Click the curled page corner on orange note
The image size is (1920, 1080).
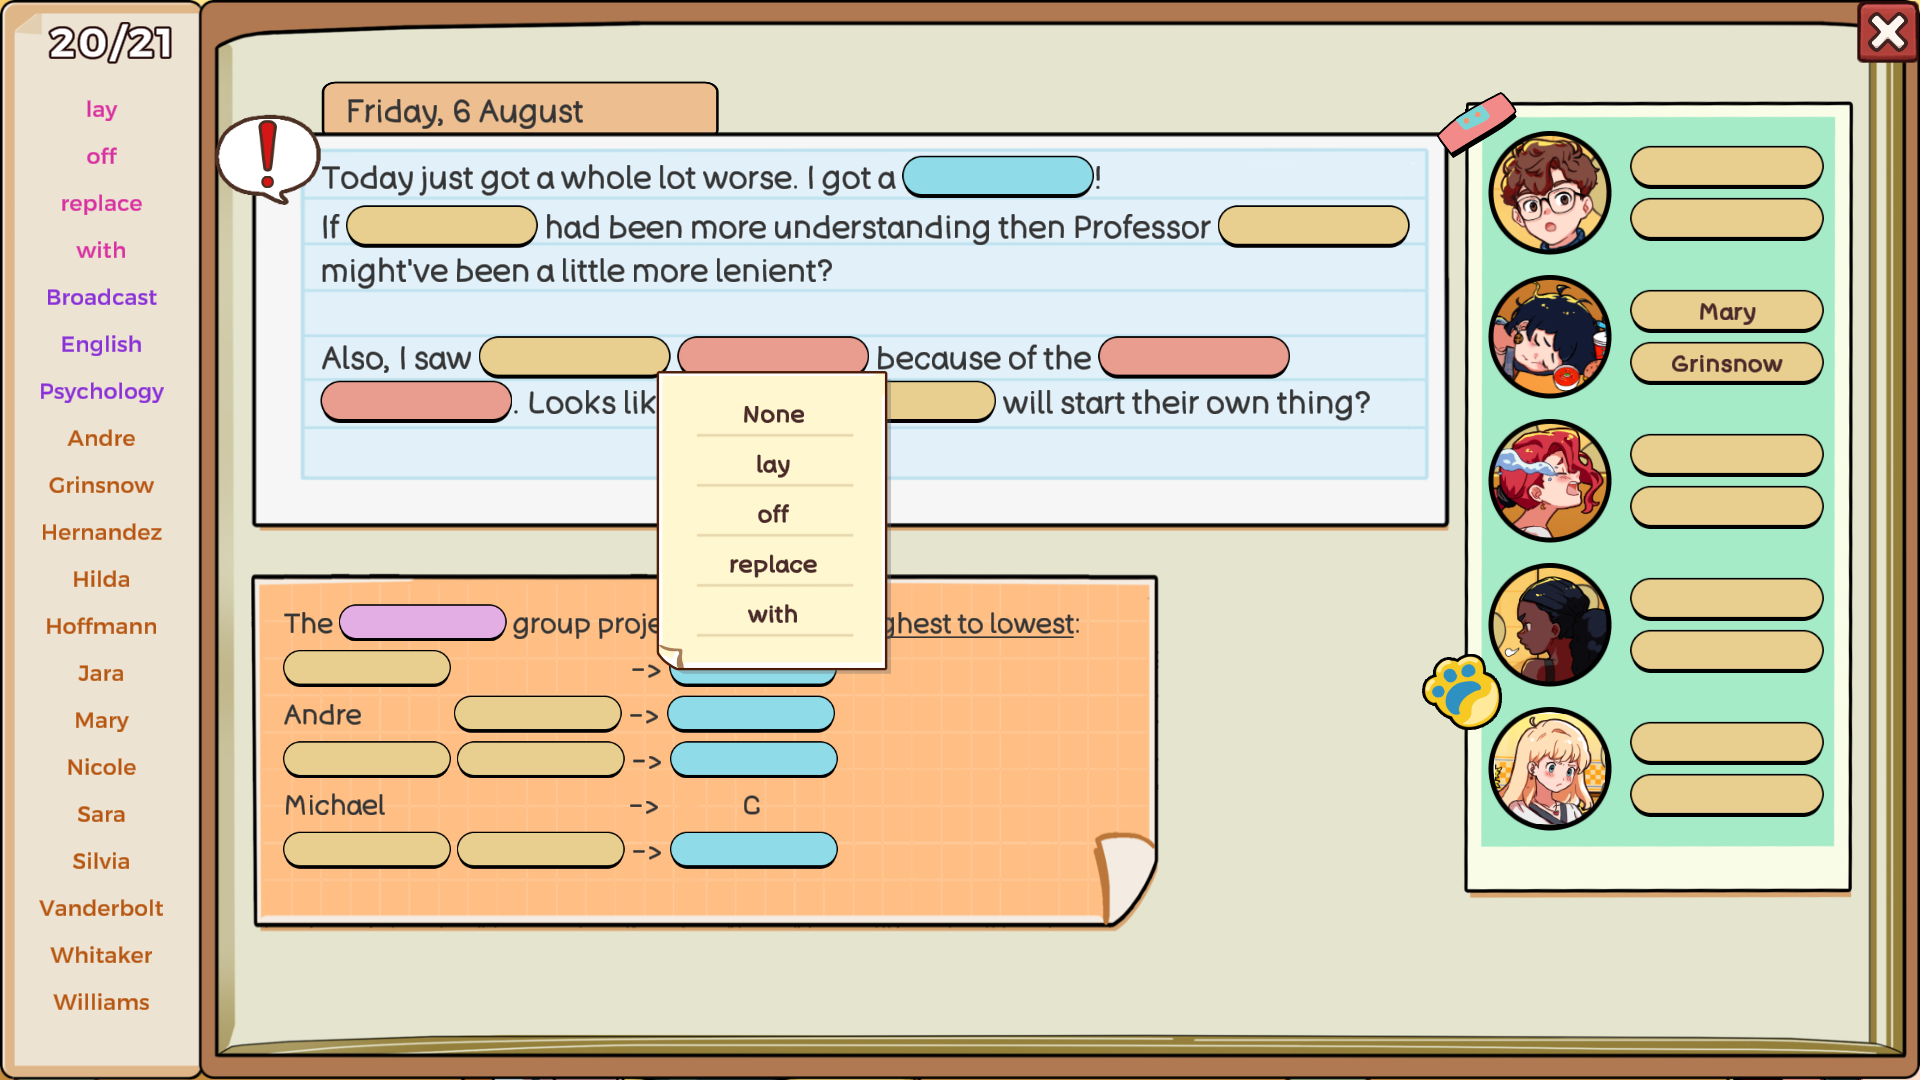point(1125,872)
